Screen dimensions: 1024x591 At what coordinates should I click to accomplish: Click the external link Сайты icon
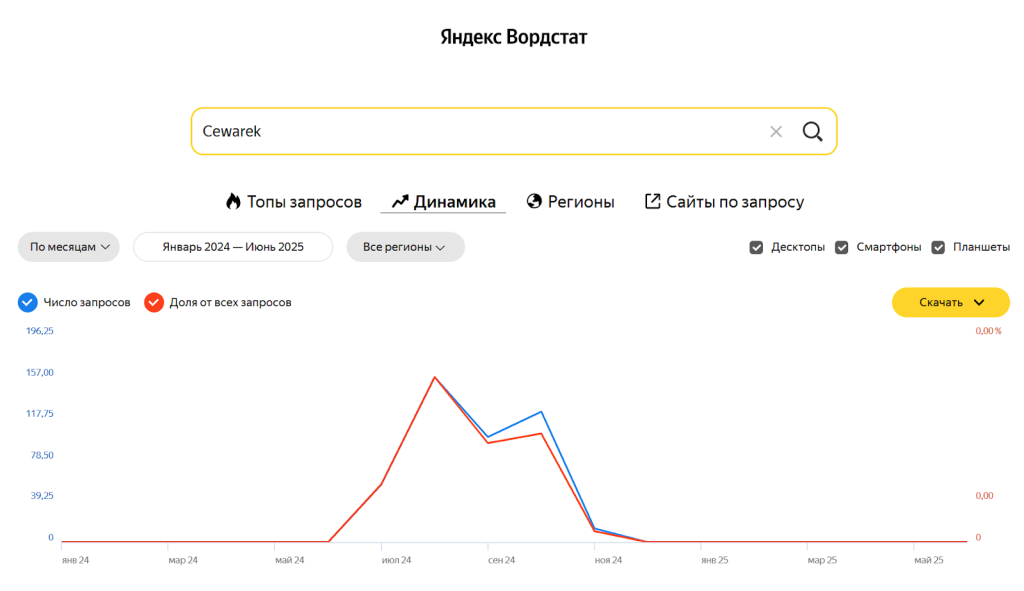(652, 201)
